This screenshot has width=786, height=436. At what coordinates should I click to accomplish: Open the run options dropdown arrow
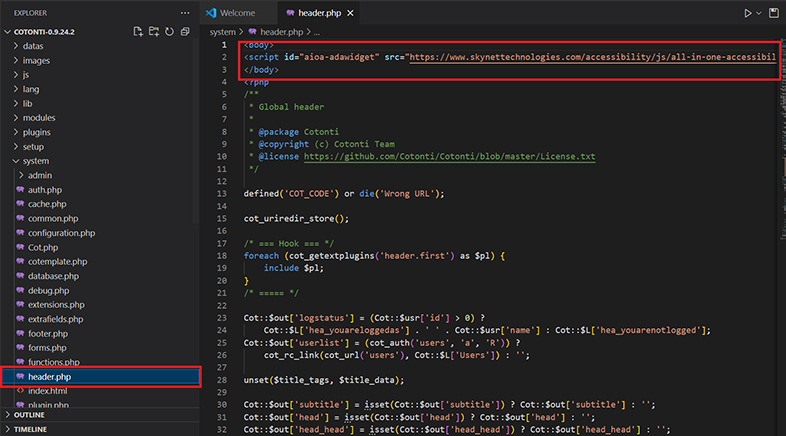pos(760,13)
